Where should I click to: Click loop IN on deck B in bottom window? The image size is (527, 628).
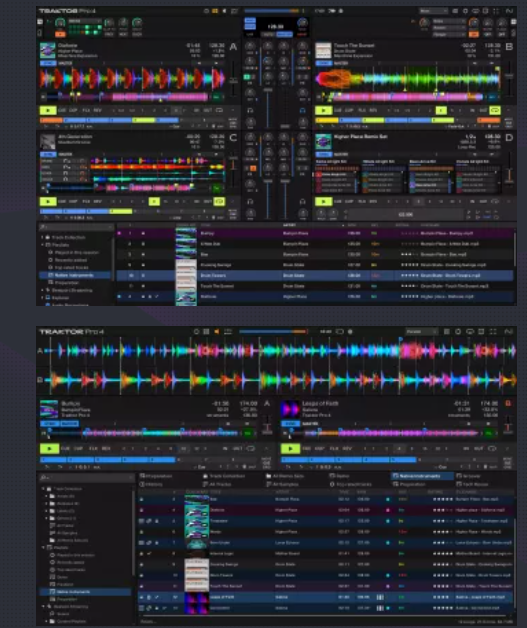[466, 449]
